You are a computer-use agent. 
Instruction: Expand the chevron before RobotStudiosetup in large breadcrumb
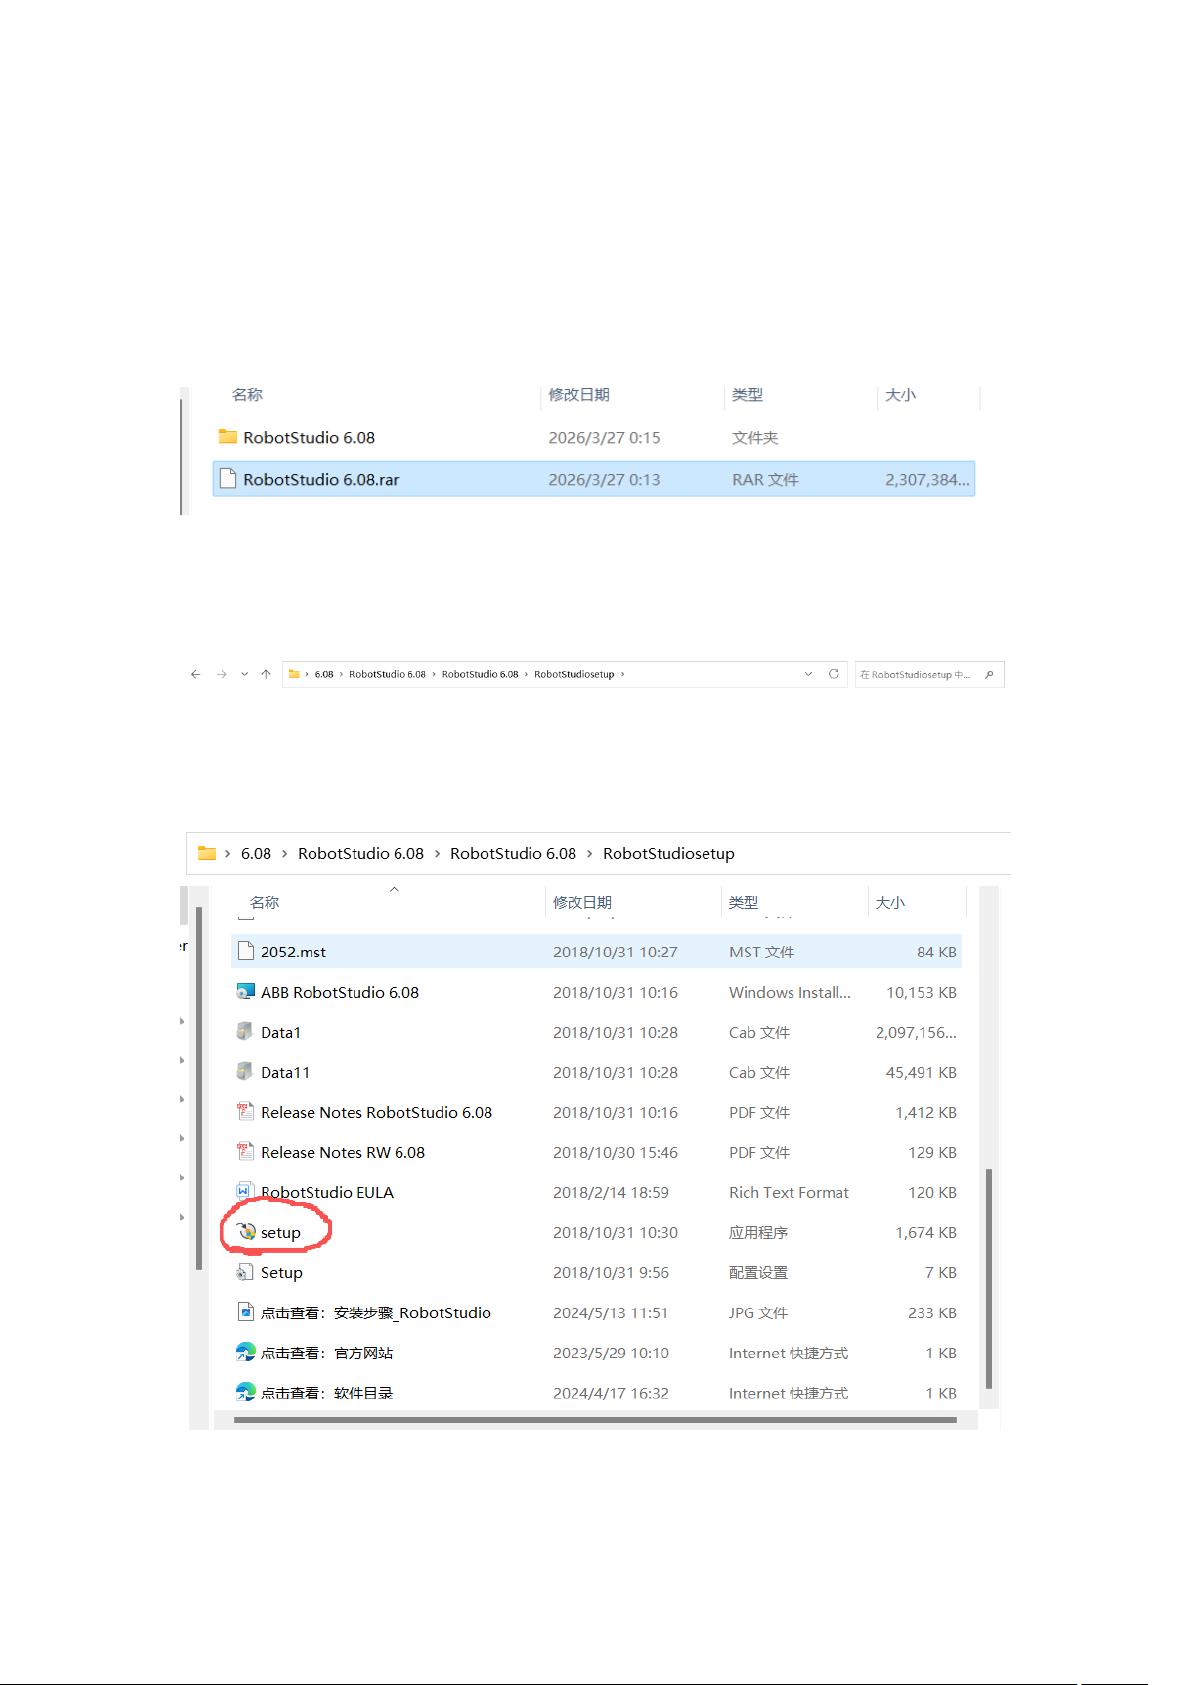click(x=590, y=853)
